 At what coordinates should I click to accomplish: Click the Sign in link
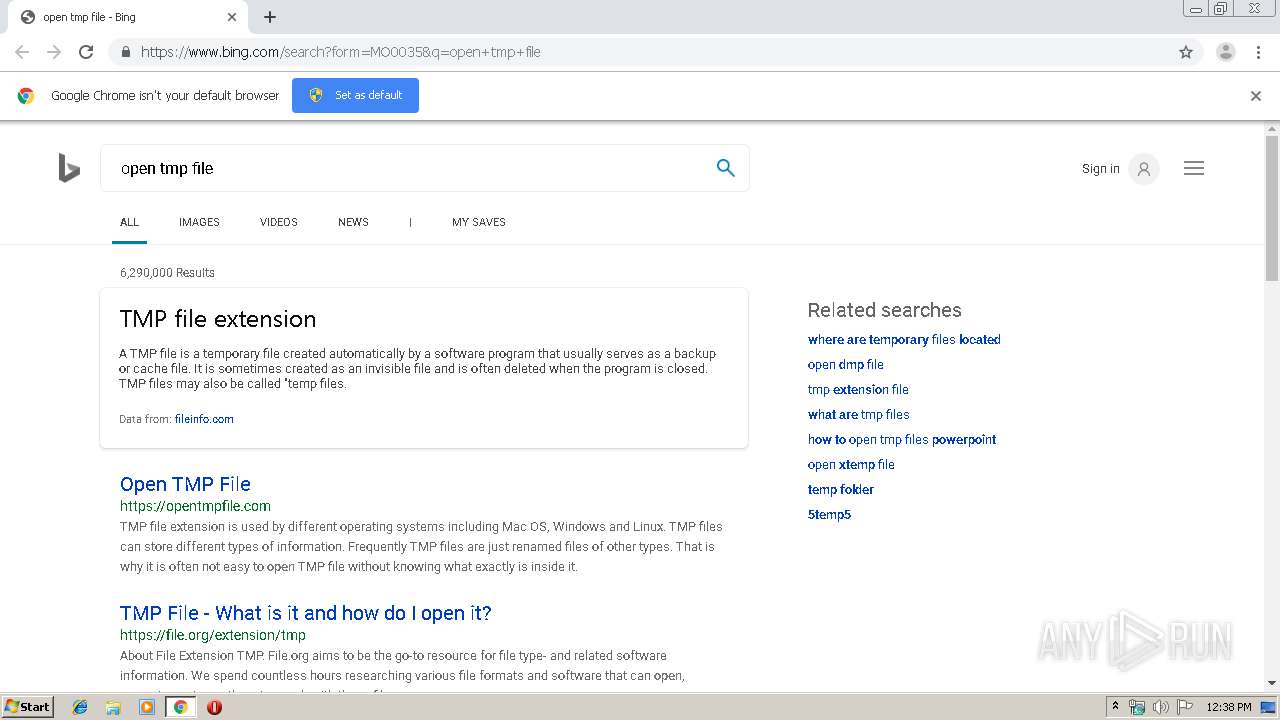click(1100, 169)
